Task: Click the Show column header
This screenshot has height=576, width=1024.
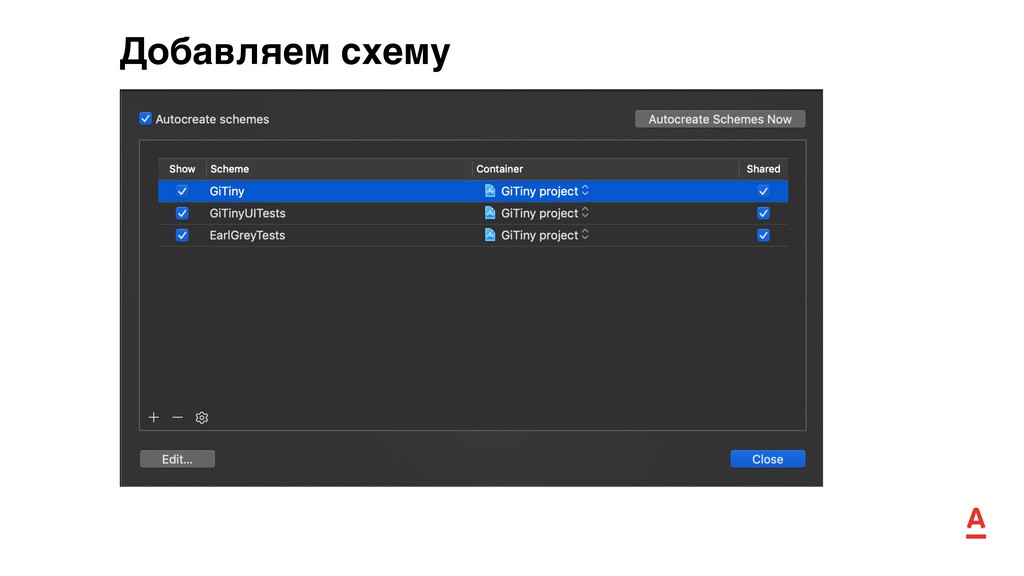Action: click(182, 169)
